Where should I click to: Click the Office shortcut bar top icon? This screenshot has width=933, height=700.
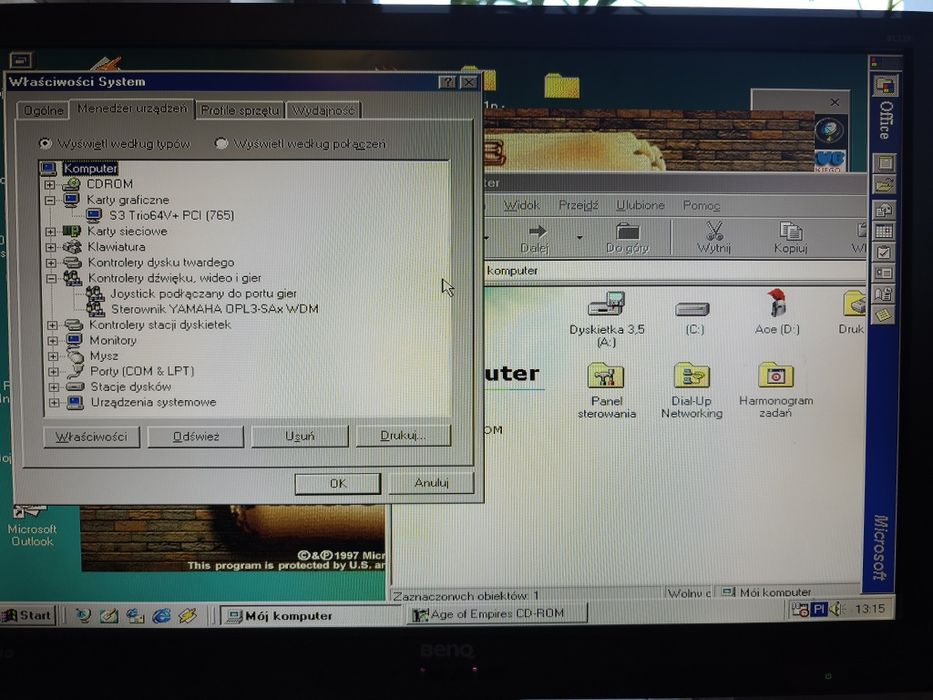[x=884, y=86]
